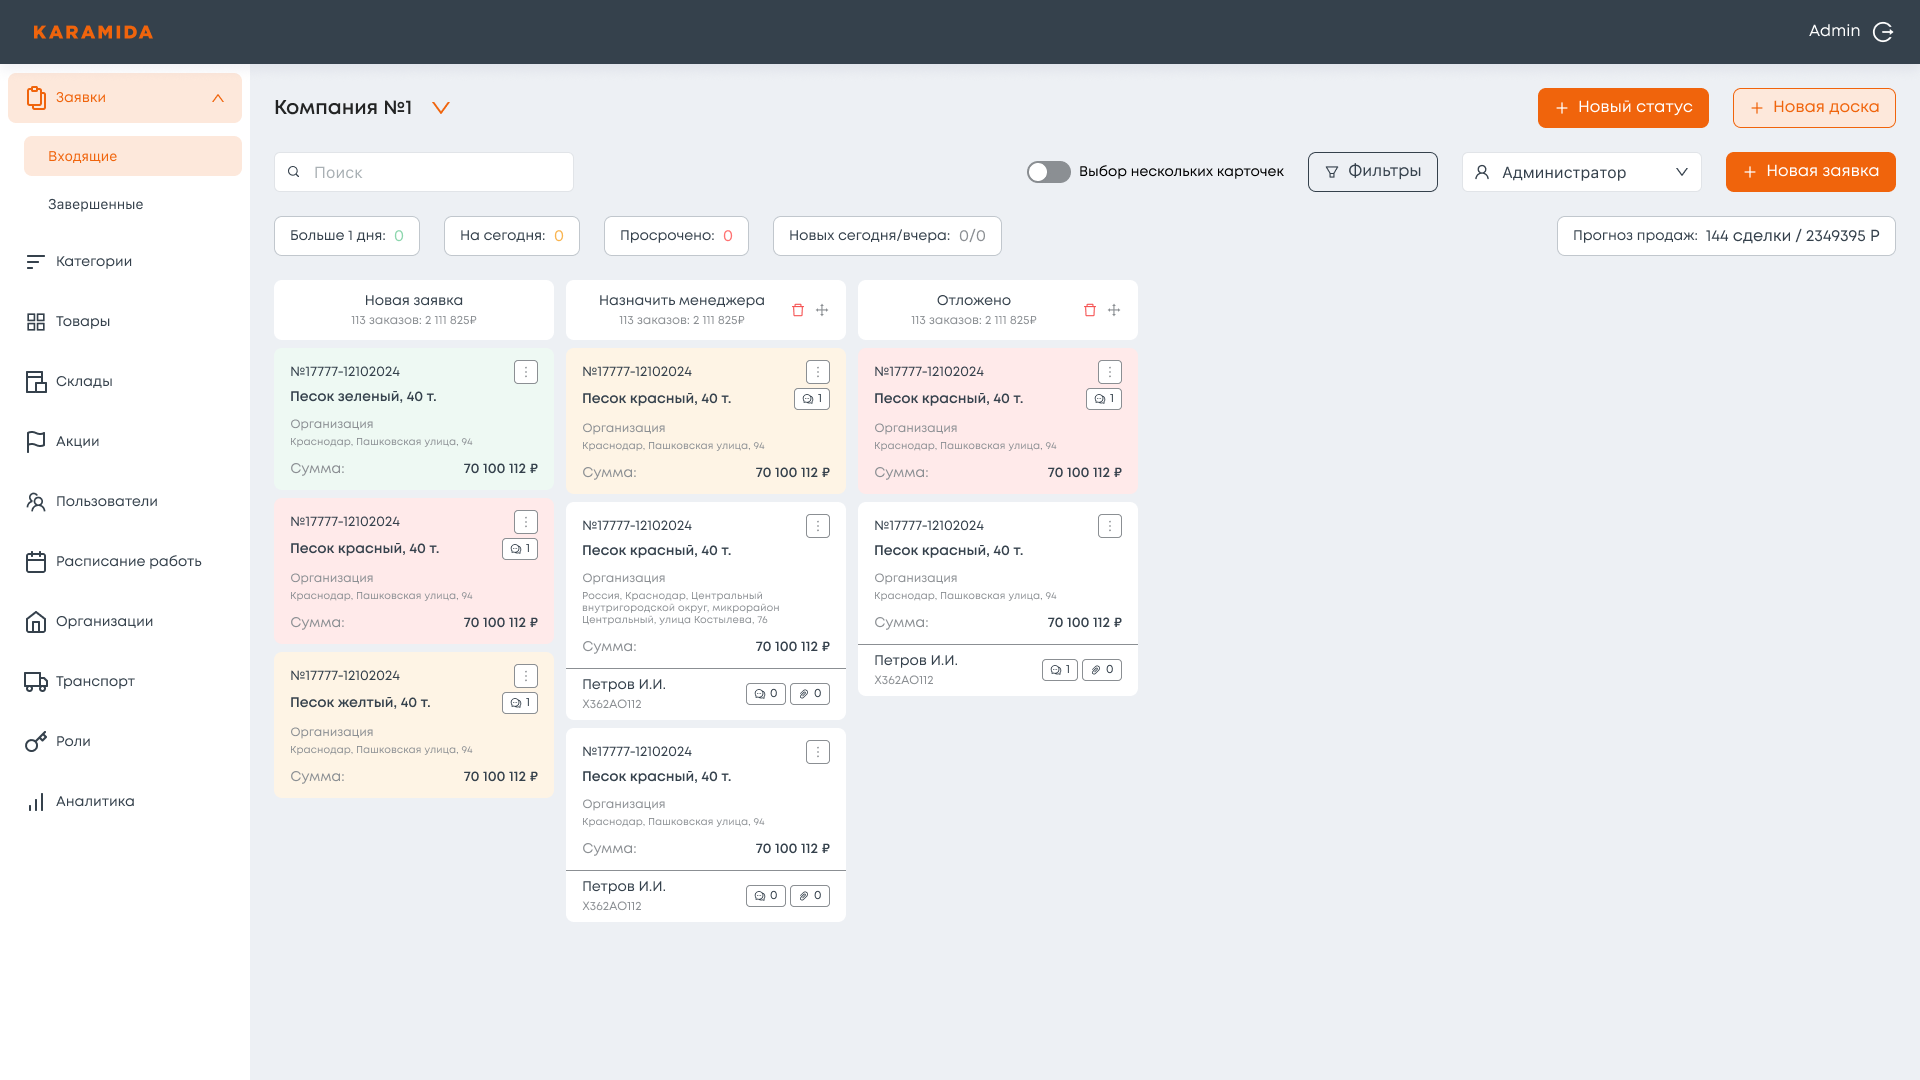Open the Фильтры panel
This screenshot has height=1080, width=1920.
tap(1372, 172)
